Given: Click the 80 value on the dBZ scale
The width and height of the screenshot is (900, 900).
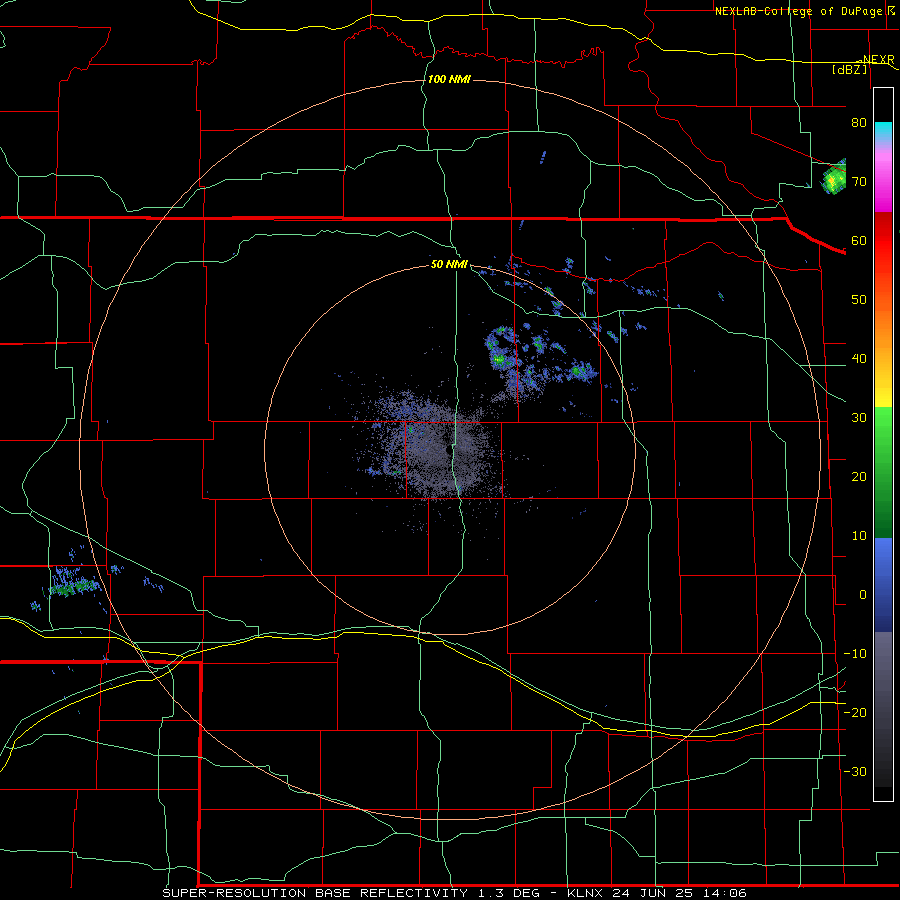Looking at the screenshot, I should coord(859,122).
